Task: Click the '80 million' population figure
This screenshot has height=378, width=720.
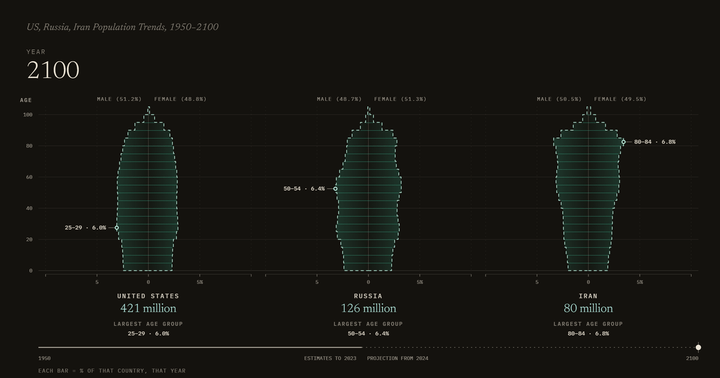Action: tap(588, 308)
